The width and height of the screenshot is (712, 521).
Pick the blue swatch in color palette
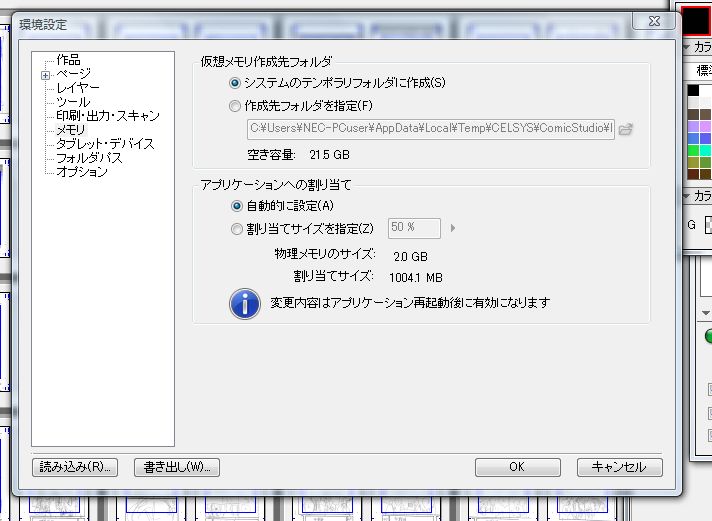click(x=693, y=138)
